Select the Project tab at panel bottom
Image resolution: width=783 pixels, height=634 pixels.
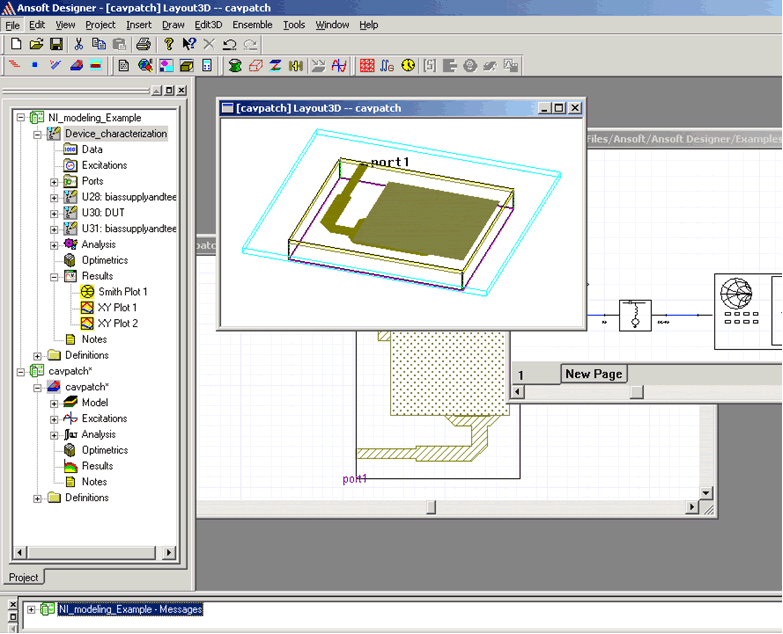(x=23, y=577)
